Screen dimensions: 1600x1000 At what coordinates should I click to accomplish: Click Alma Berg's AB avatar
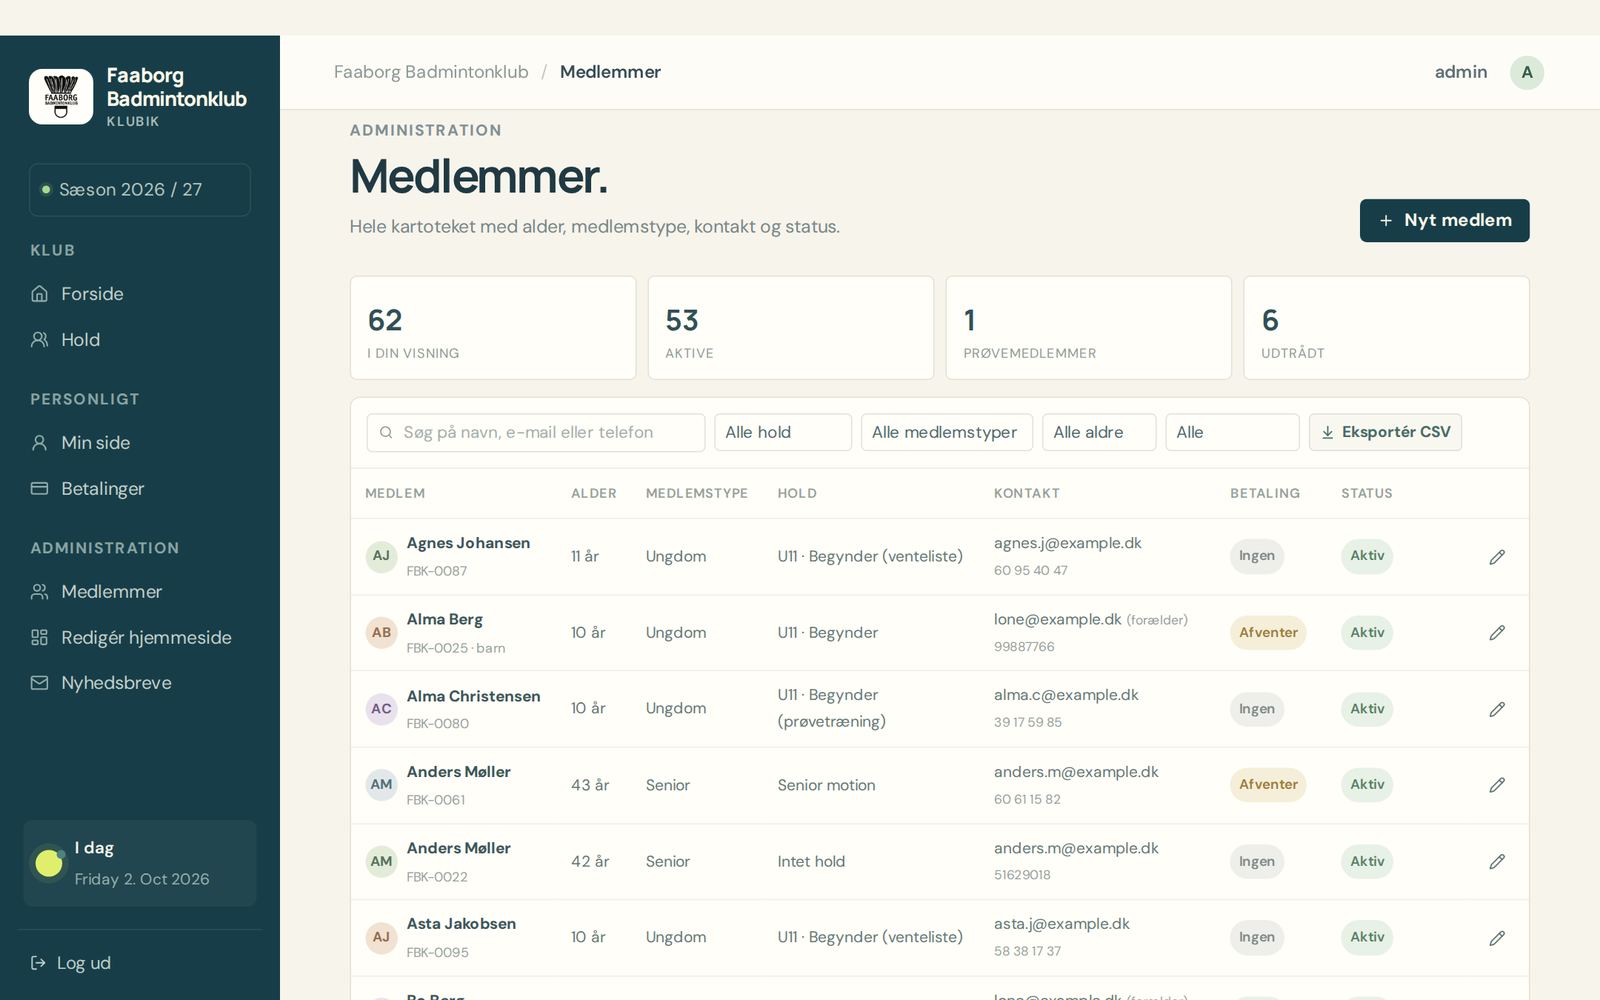coord(382,633)
